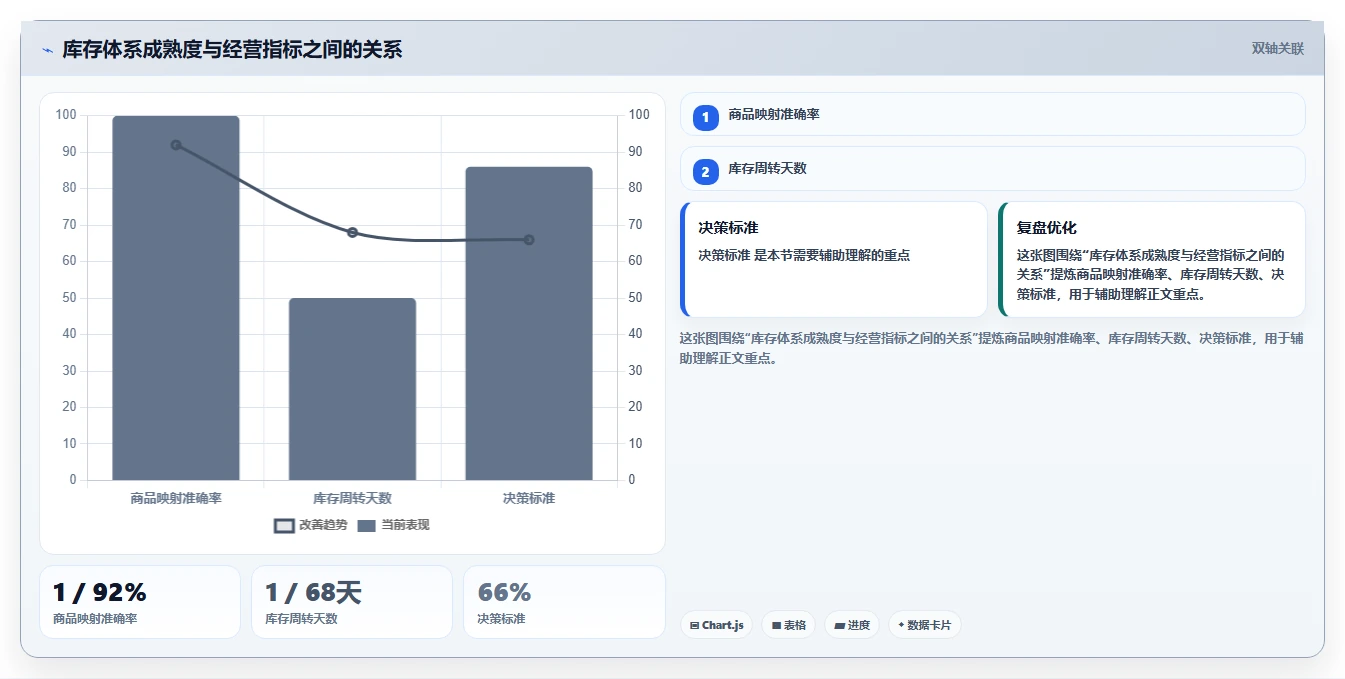
Task: Click the 商品映射准确率 bar in the chart
Action: click(176, 298)
